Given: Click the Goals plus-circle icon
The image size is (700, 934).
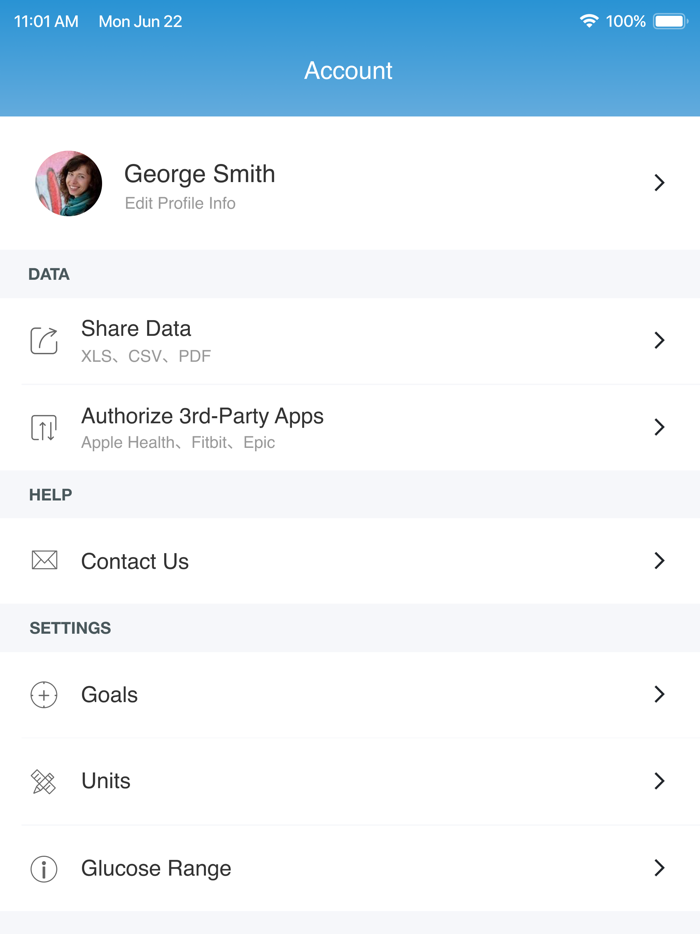Looking at the screenshot, I should click(x=44, y=694).
